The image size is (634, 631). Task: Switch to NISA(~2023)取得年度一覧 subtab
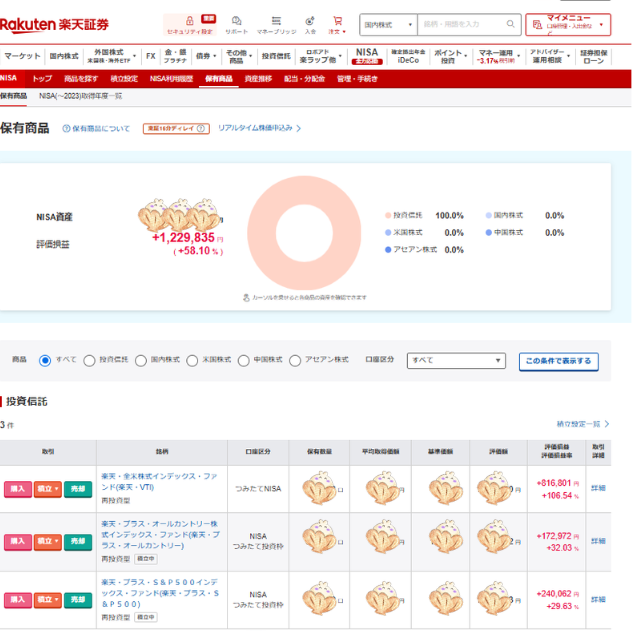80,96
